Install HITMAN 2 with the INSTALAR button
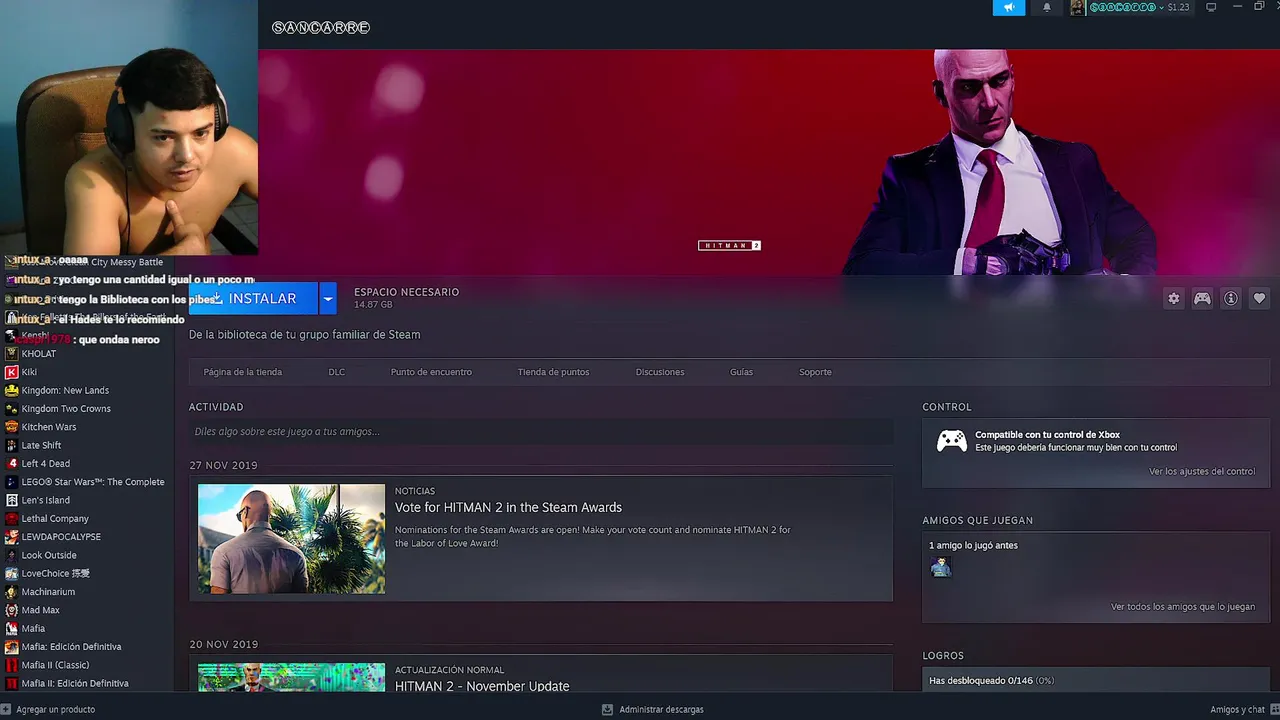 [x=253, y=298]
